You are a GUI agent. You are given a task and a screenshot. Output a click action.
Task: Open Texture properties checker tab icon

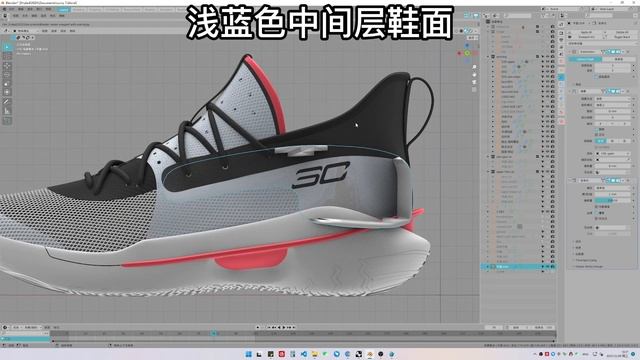tap(562, 121)
